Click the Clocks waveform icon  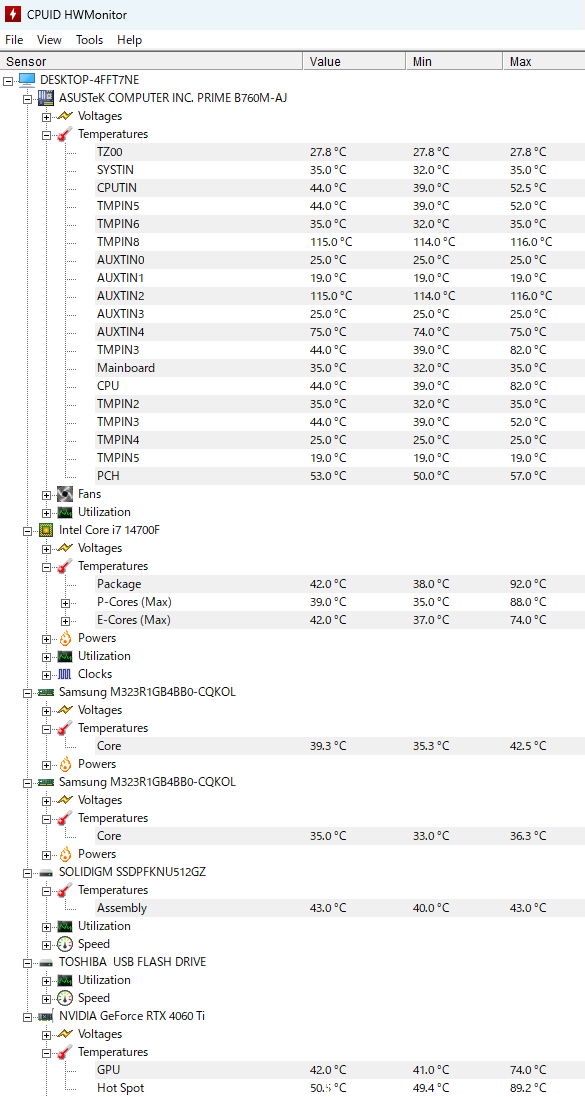pyautogui.click(x=65, y=674)
